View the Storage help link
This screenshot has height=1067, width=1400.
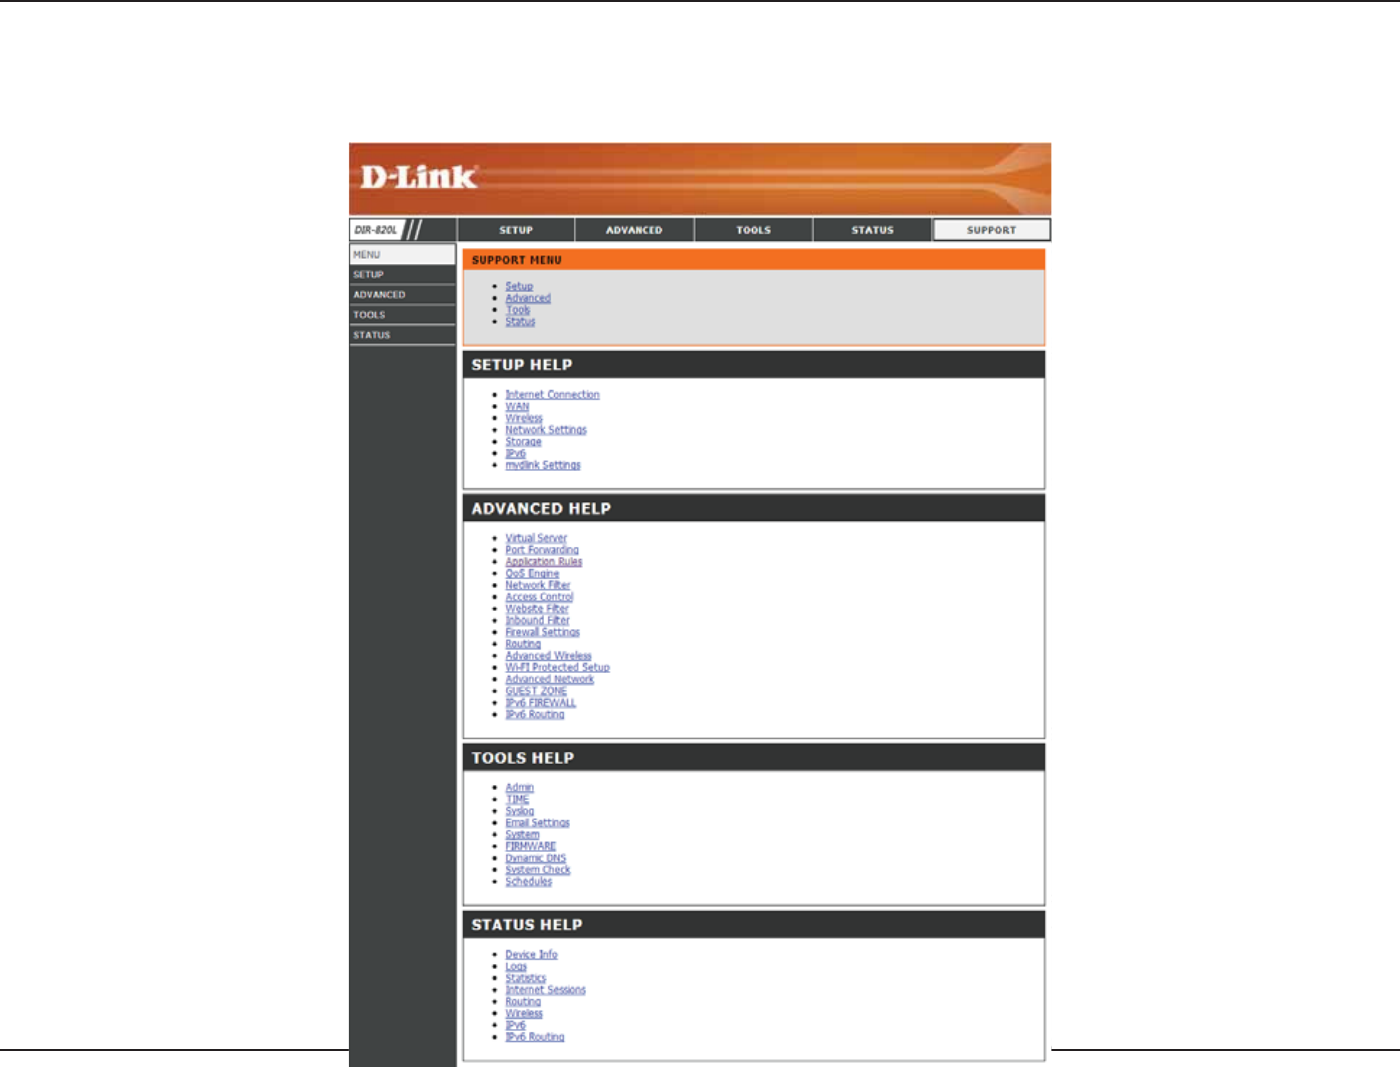[x=523, y=442]
